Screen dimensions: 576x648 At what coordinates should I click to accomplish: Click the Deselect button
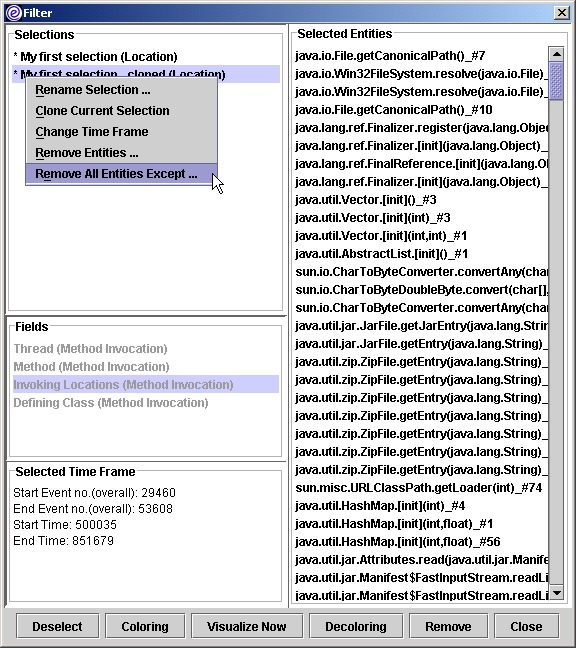click(57, 627)
